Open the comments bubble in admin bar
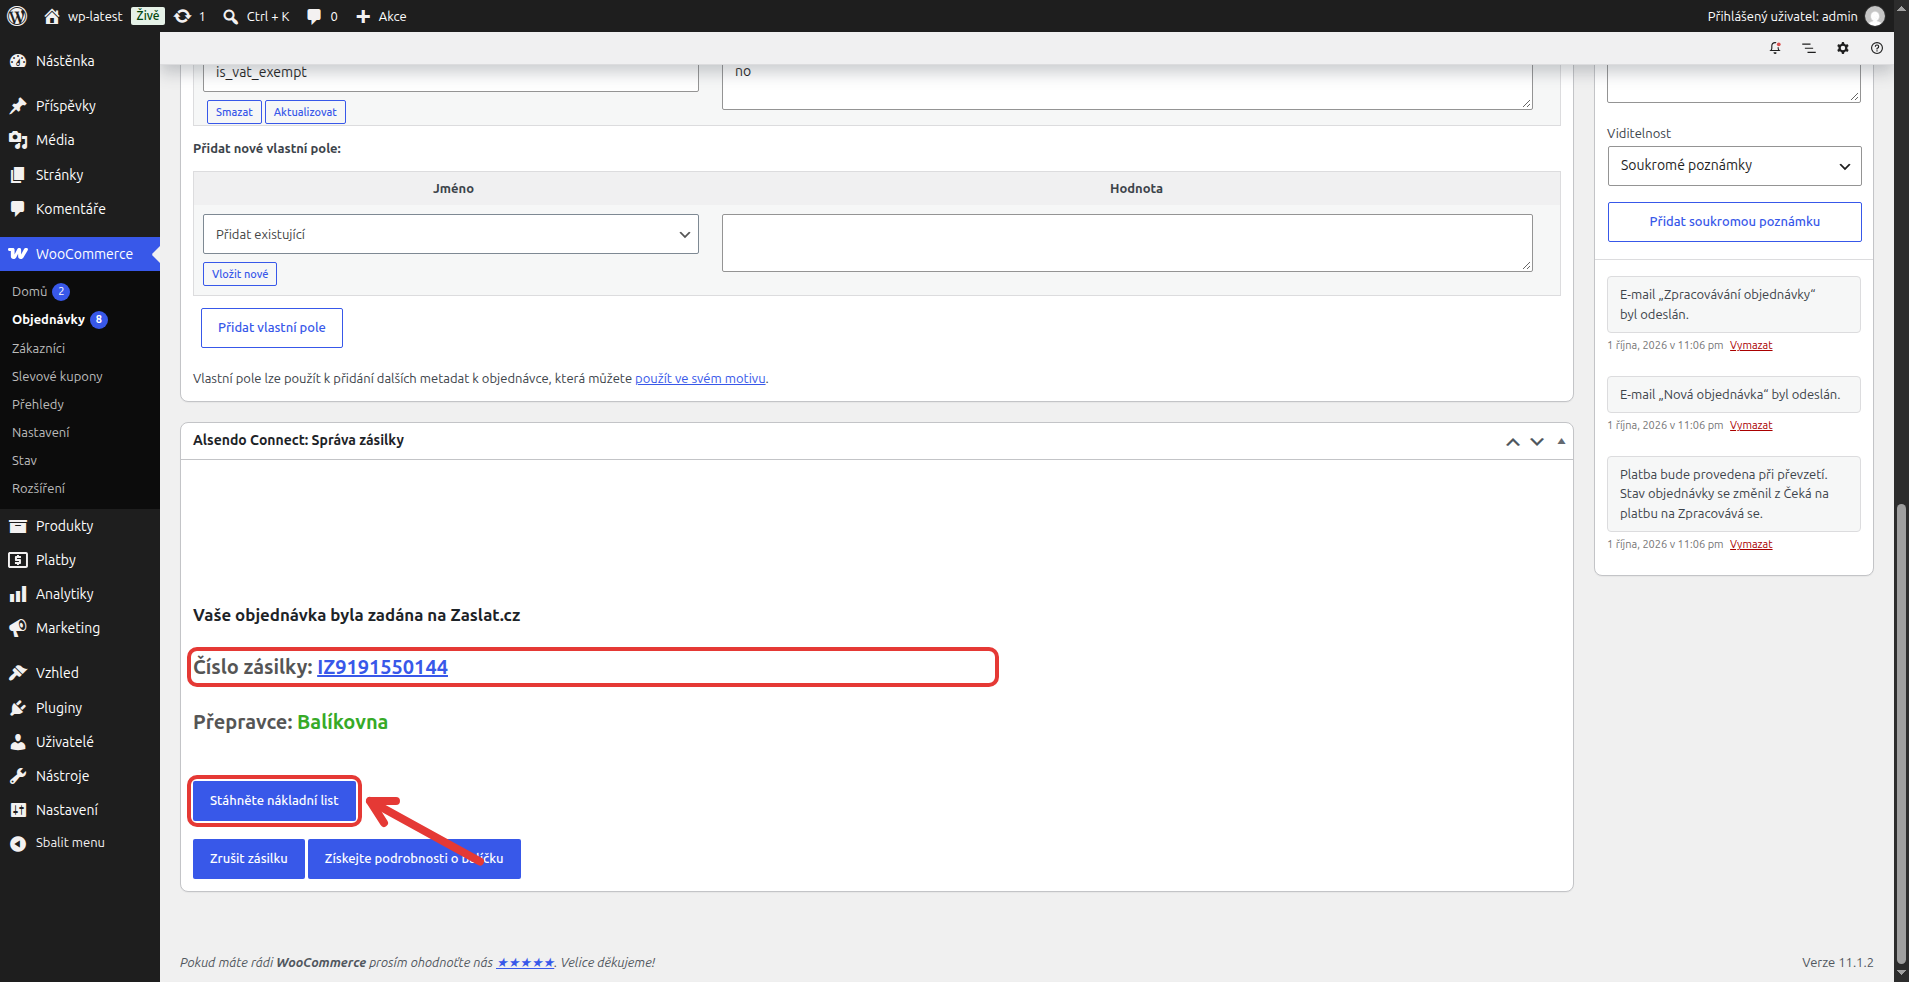The image size is (1909, 982). tap(314, 16)
